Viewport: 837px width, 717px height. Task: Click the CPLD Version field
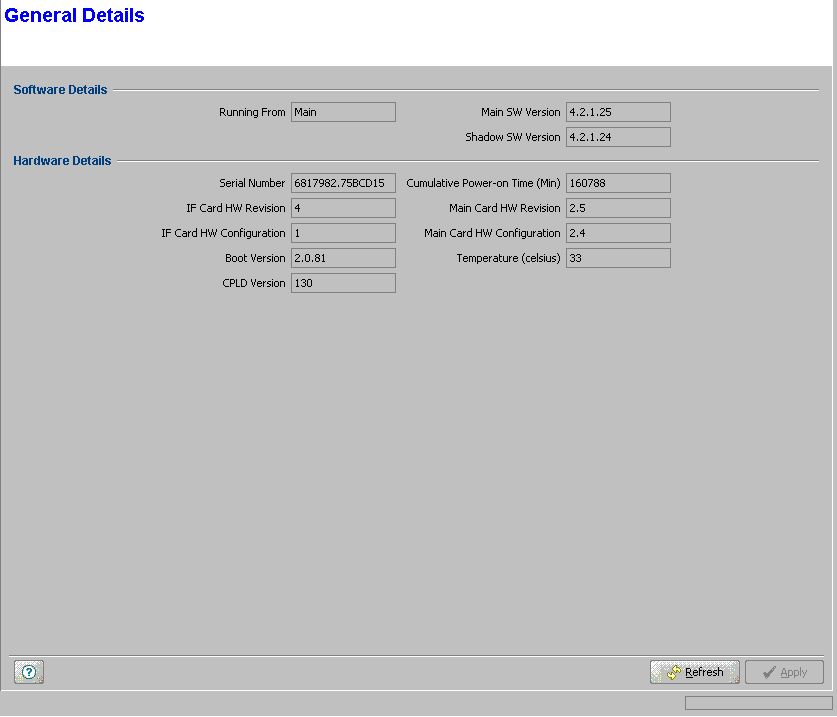(343, 283)
